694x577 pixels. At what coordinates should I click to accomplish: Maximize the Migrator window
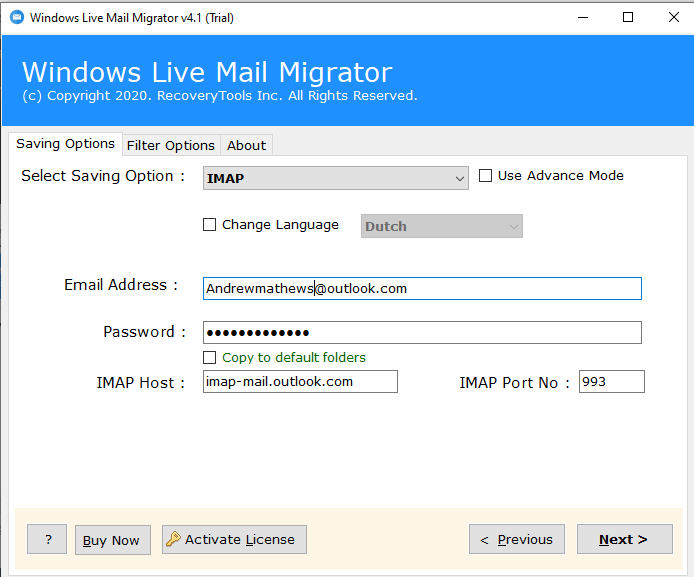tap(628, 18)
